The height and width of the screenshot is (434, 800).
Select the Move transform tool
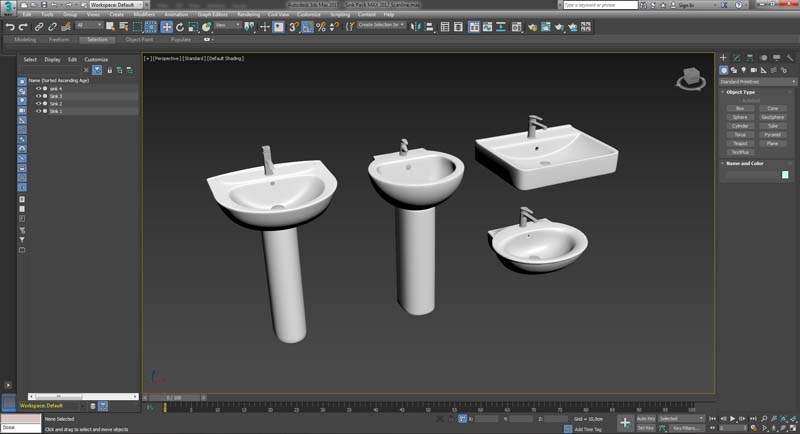coord(167,27)
